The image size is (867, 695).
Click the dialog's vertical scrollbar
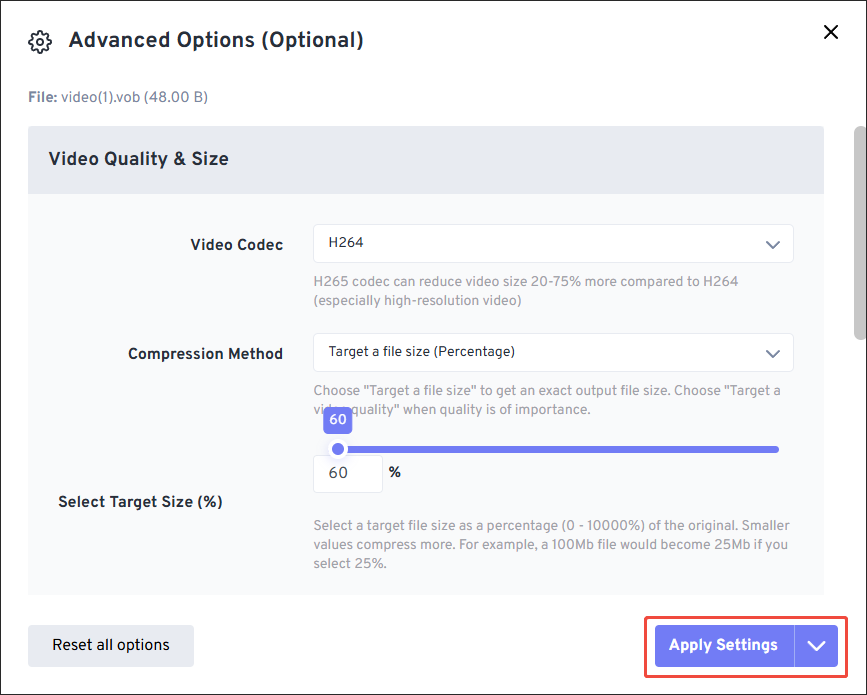pyautogui.click(x=860, y=232)
